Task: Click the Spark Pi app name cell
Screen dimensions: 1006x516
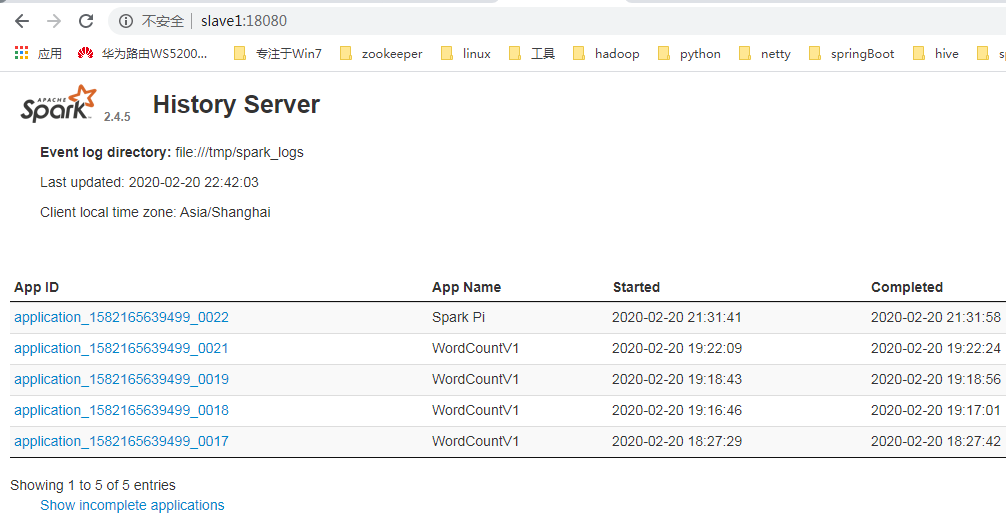Action: (458, 317)
